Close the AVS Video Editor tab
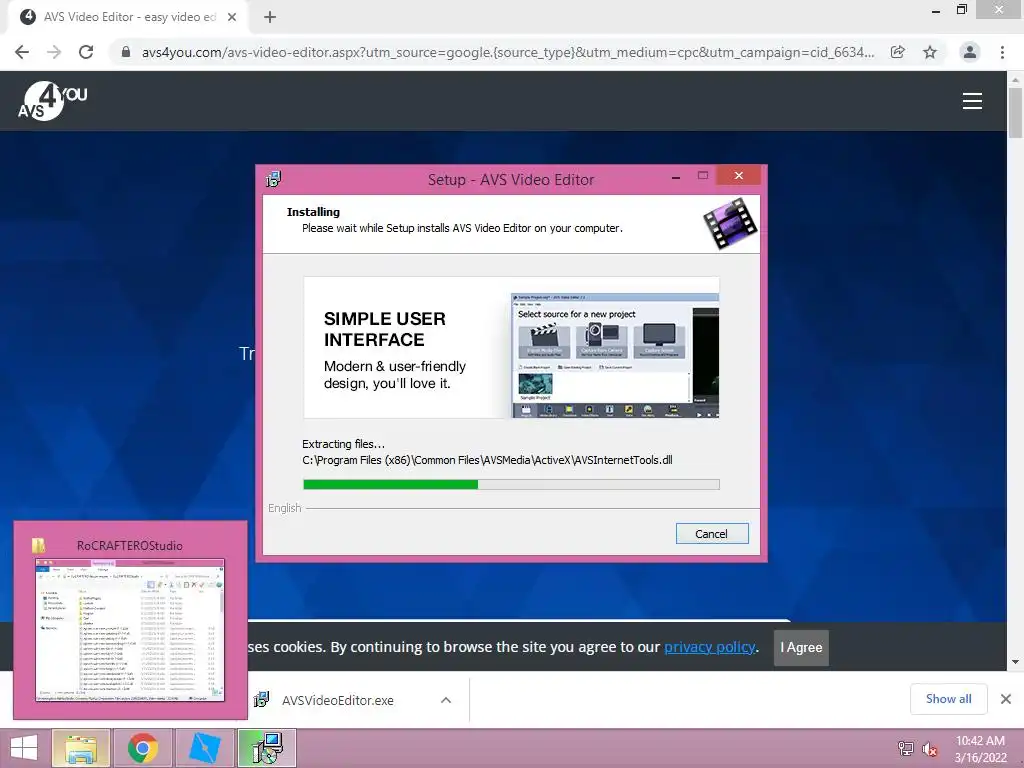Screen dimensions: 1024x768 tap(232, 17)
